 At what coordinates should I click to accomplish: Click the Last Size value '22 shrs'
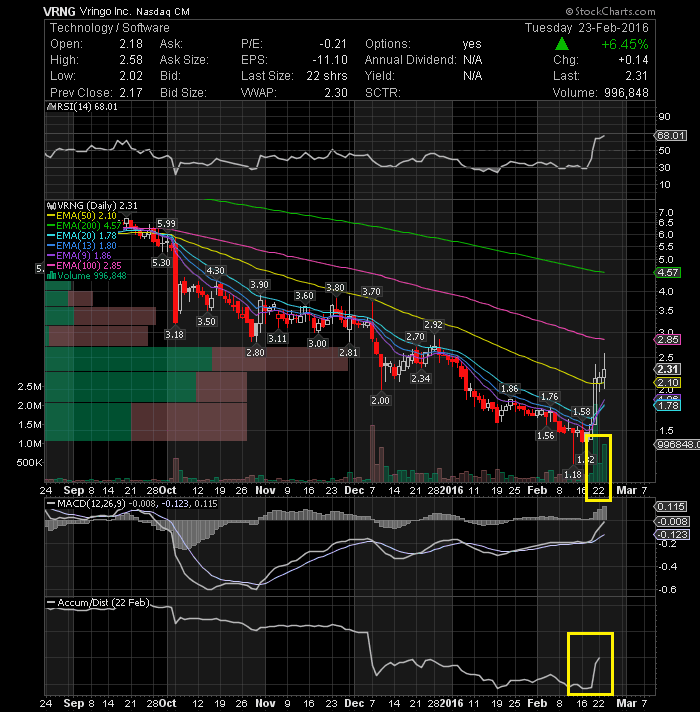coord(326,76)
